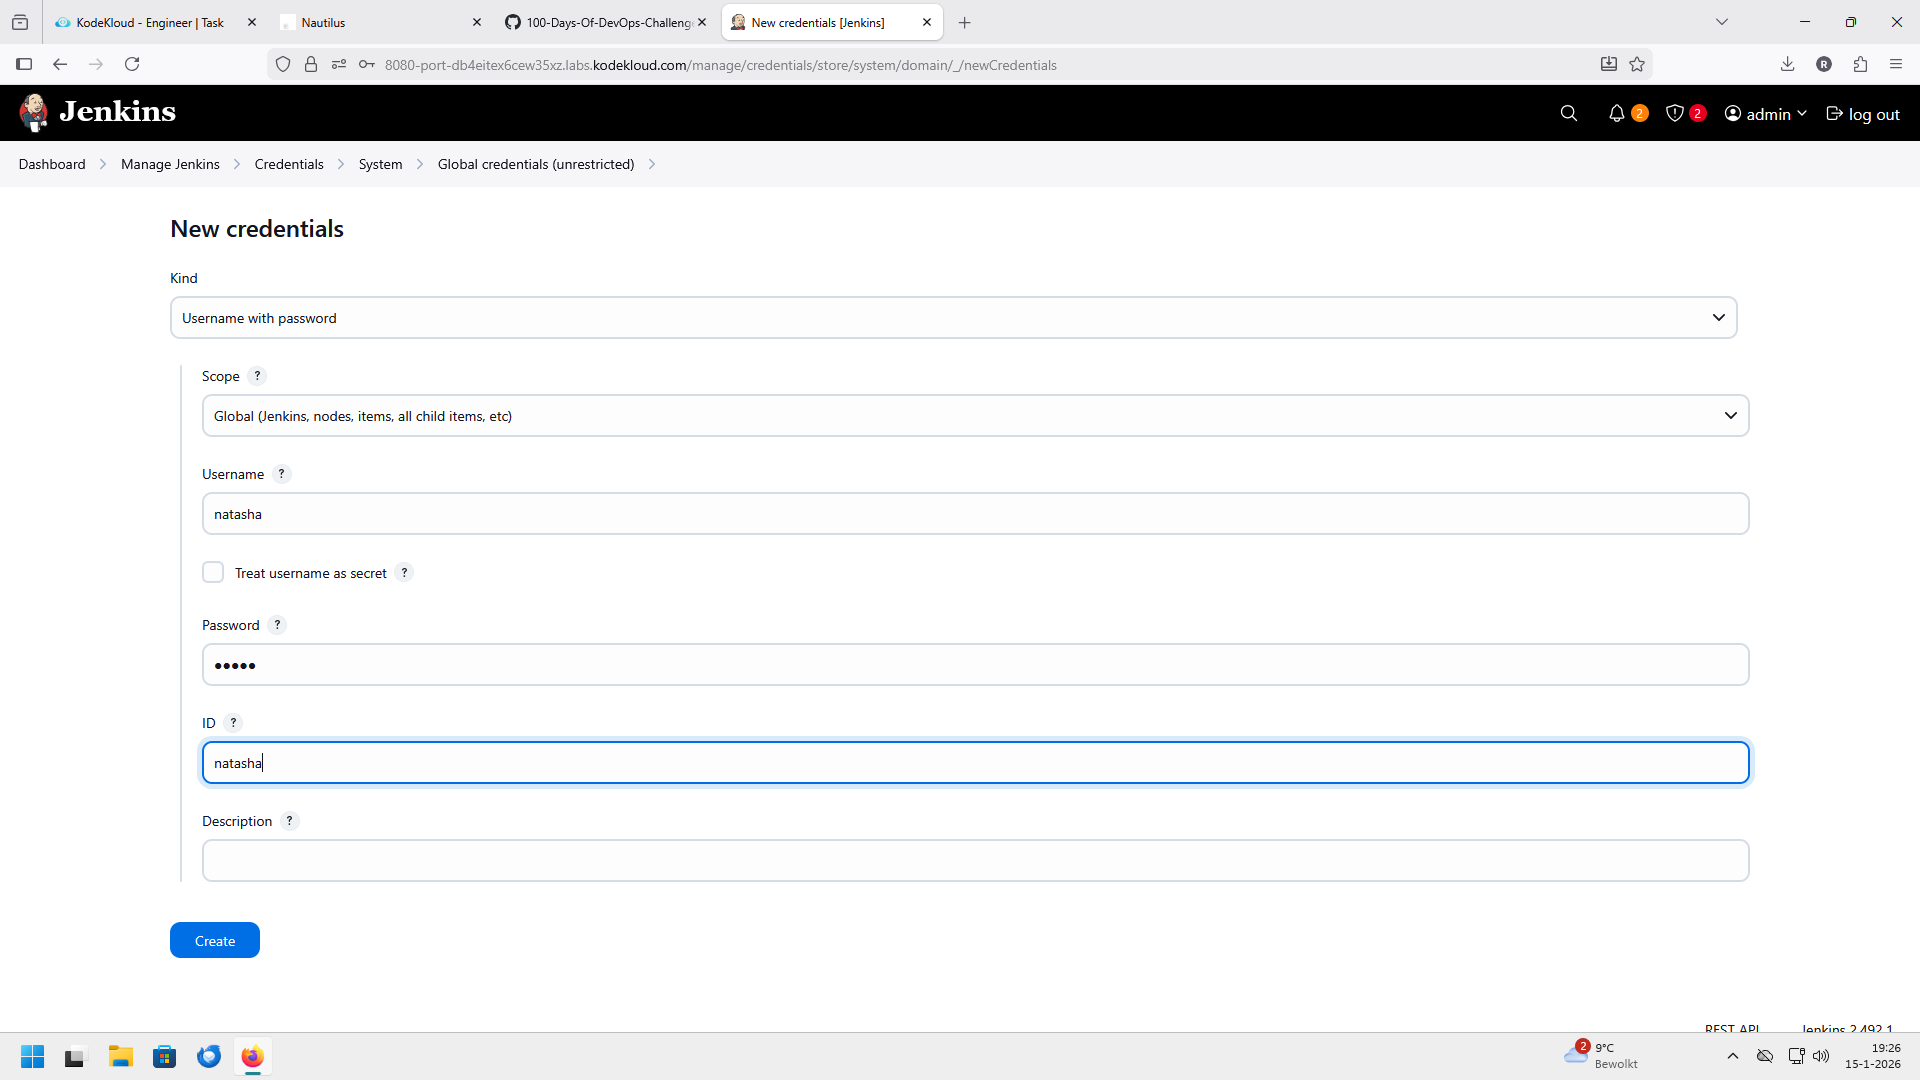Enable Treat username as secret checkbox
1920x1080 pixels.
[x=213, y=573]
